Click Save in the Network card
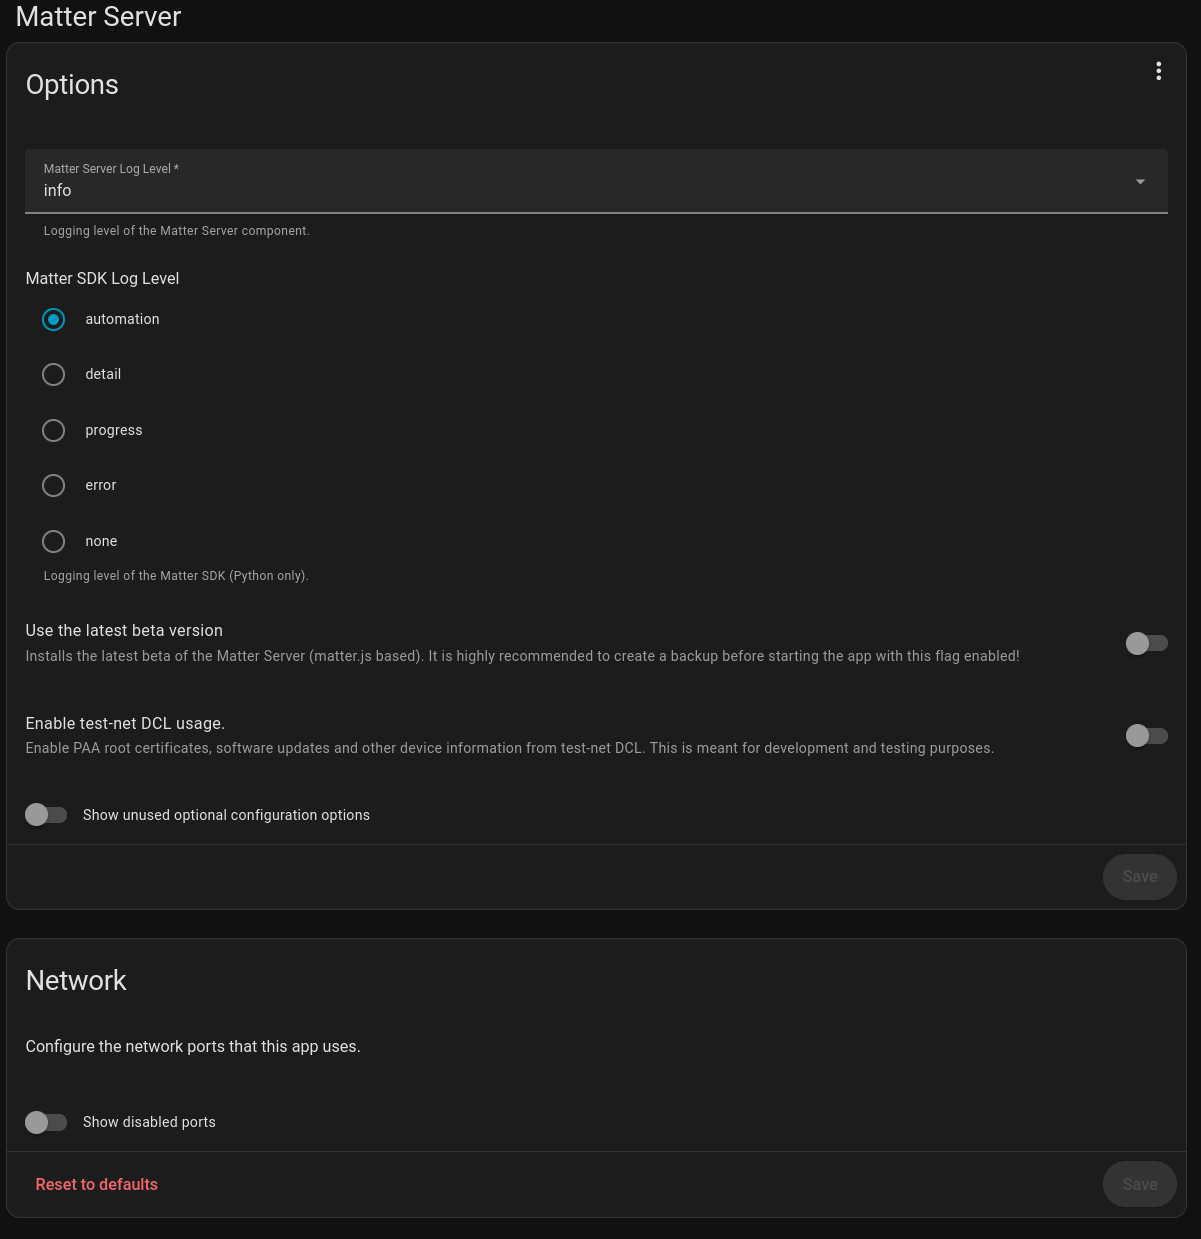This screenshot has width=1201, height=1239. pyautogui.click(x=1139, y=1184)
